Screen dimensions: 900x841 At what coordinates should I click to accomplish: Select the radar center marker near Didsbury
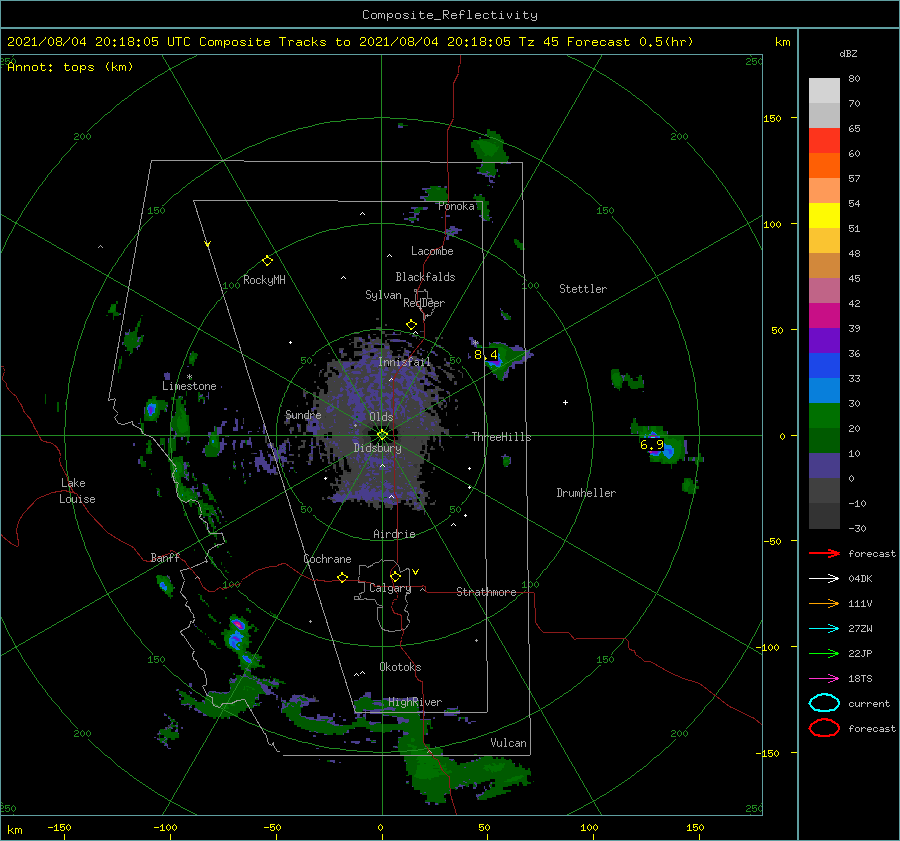(382, 435)
